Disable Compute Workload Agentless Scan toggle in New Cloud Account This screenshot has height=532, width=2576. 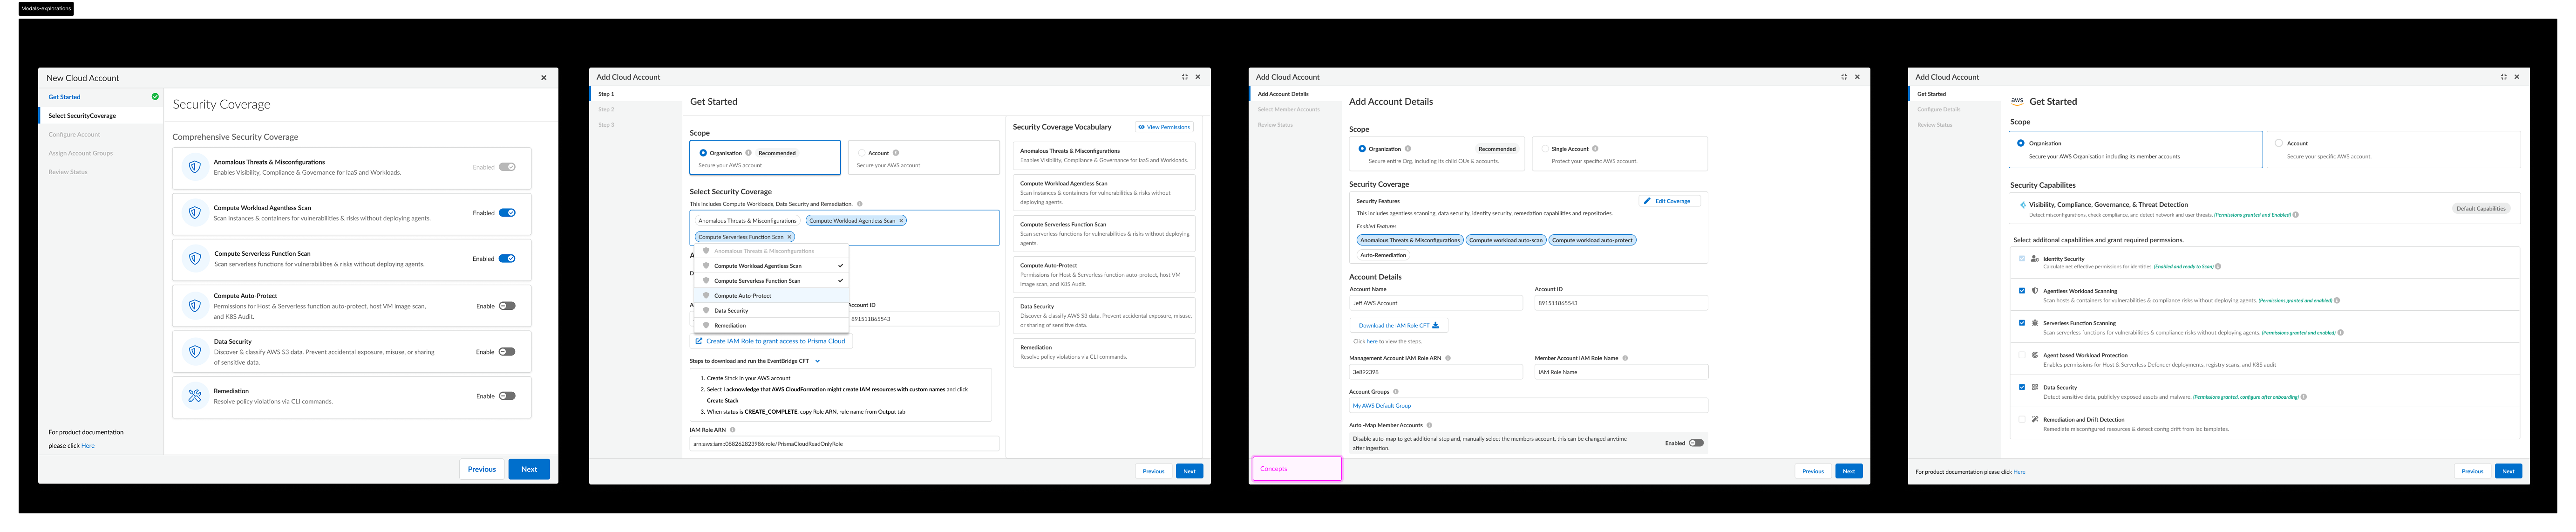(x=507, y=213)
